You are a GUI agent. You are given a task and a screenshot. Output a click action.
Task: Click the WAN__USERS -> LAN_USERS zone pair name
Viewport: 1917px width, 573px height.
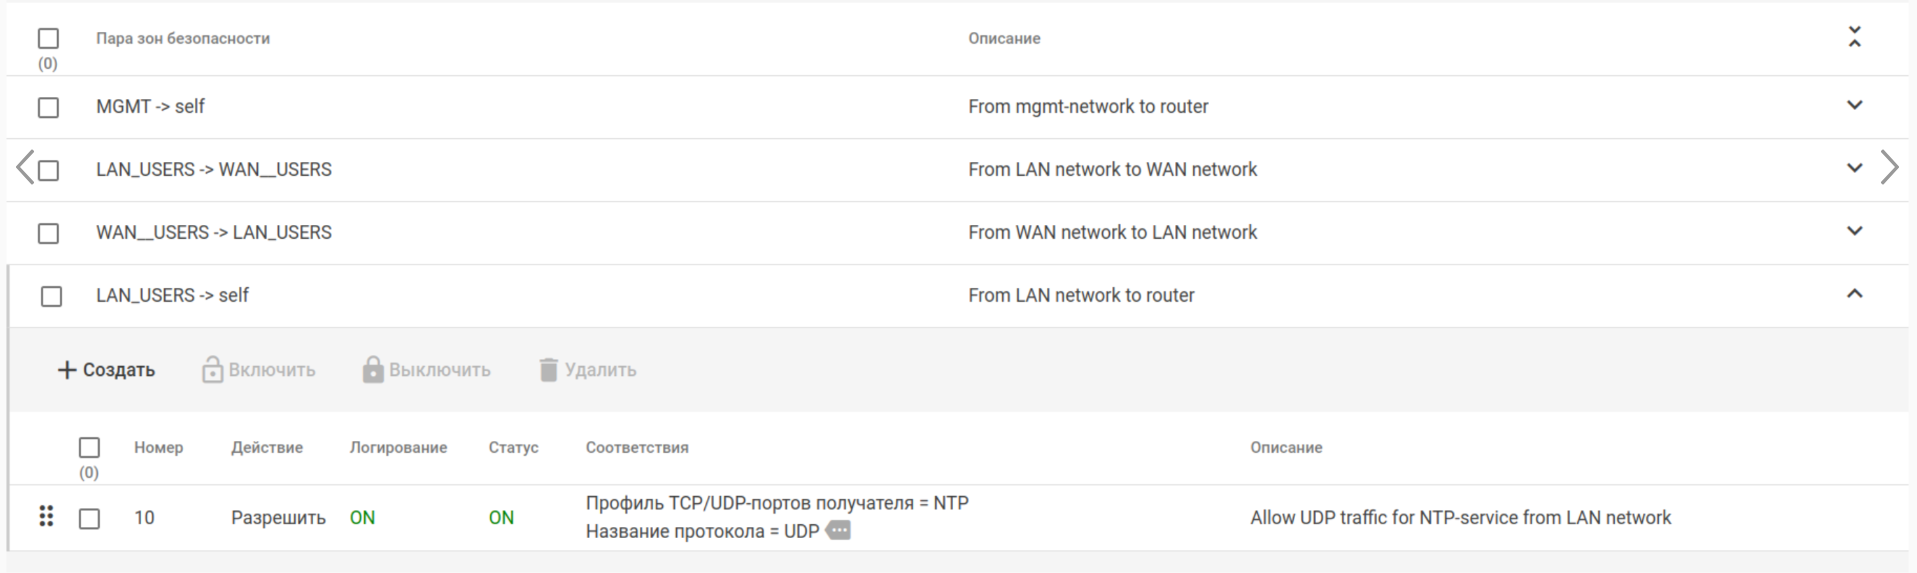[213, 232]
